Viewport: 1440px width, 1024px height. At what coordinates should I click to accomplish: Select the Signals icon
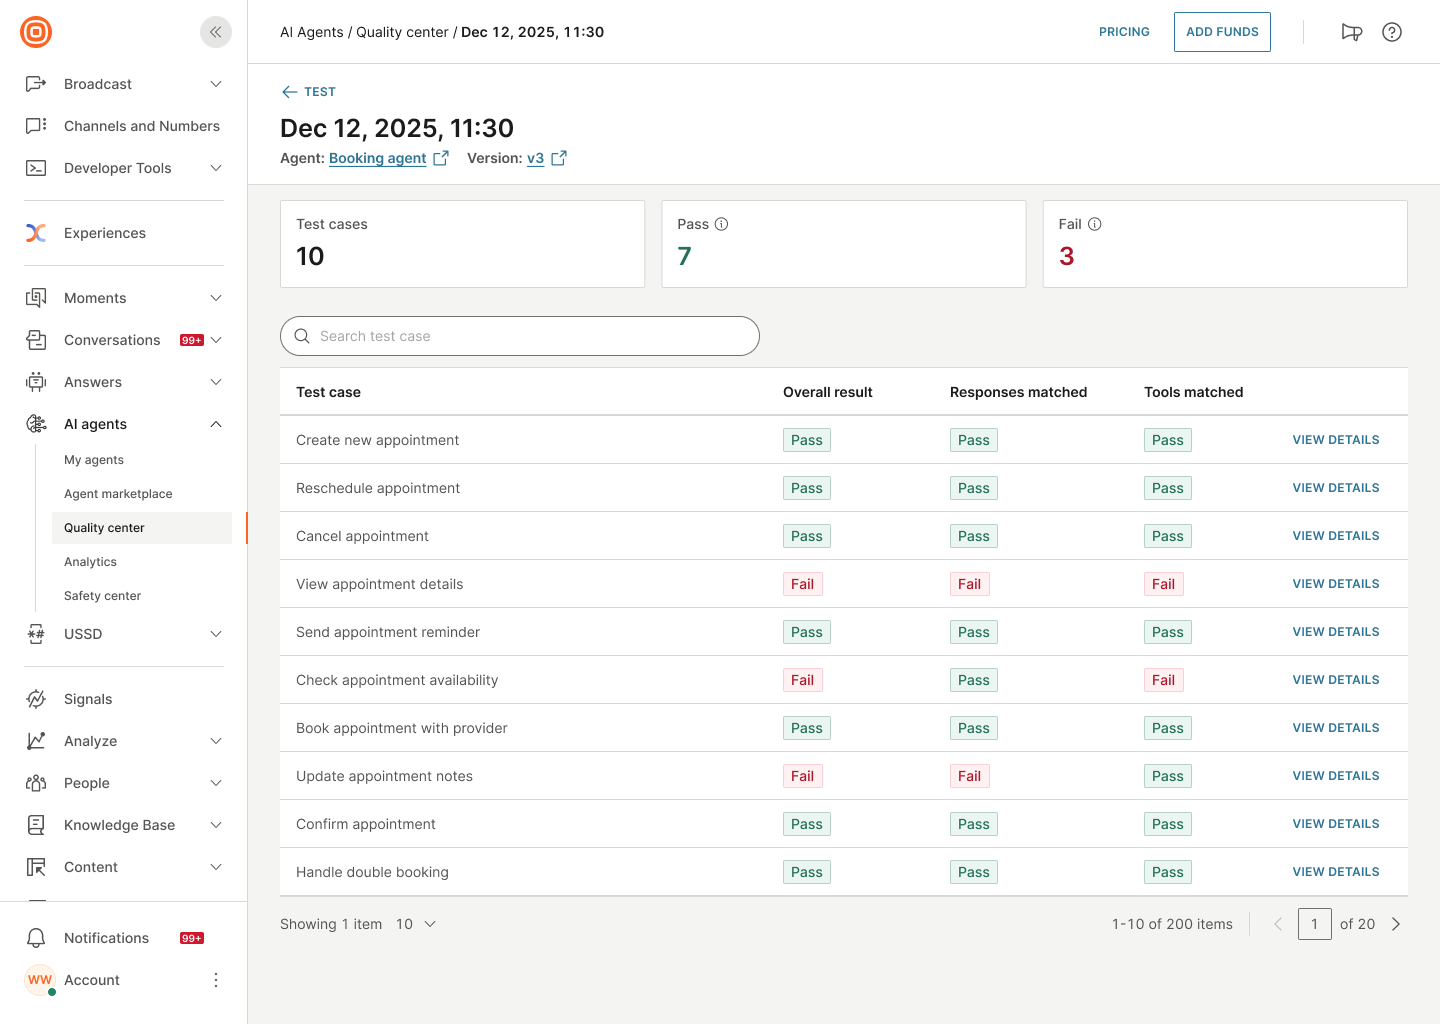coord(36,698)
